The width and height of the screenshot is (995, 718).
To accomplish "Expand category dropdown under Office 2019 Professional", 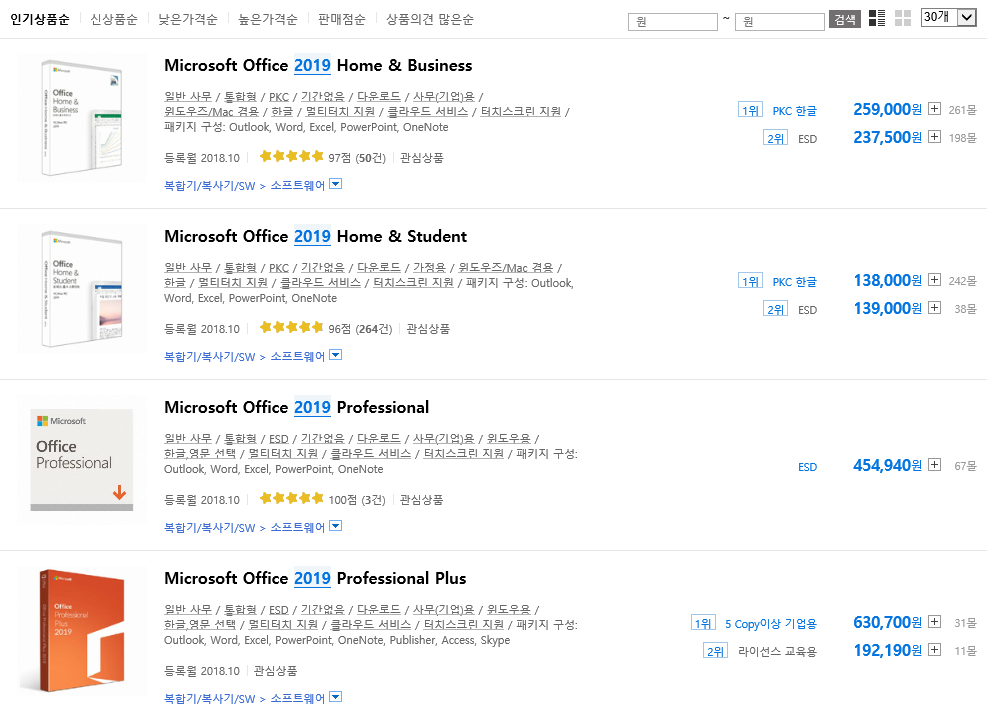I will [336, 526].
